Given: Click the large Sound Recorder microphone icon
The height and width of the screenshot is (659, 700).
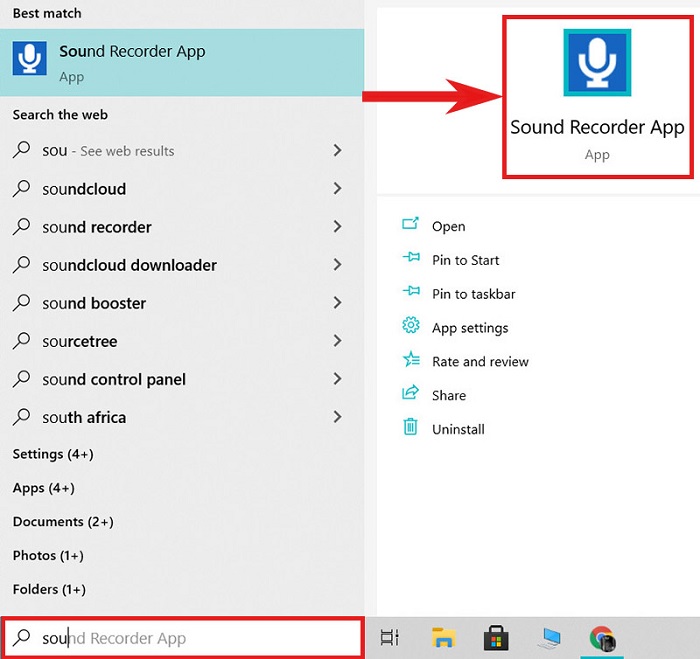Looking at the screenshot, I should tap(596, 63).
